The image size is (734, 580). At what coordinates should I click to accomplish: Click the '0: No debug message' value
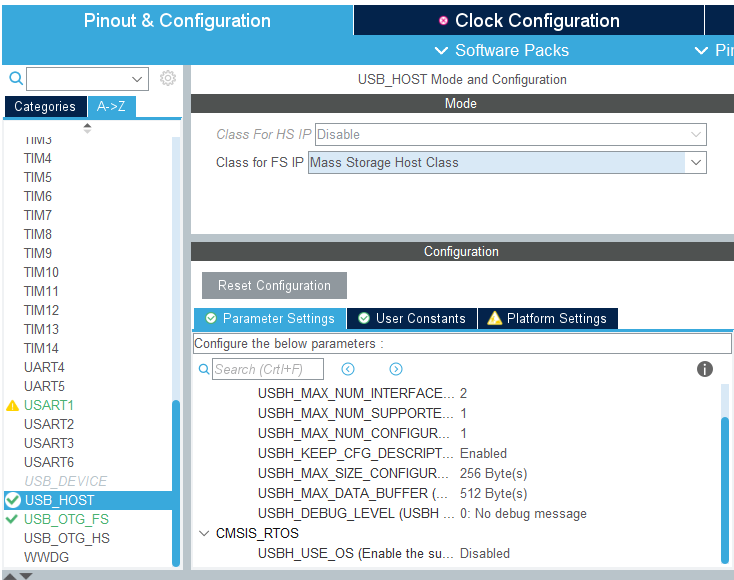click(x=523, y=514)
